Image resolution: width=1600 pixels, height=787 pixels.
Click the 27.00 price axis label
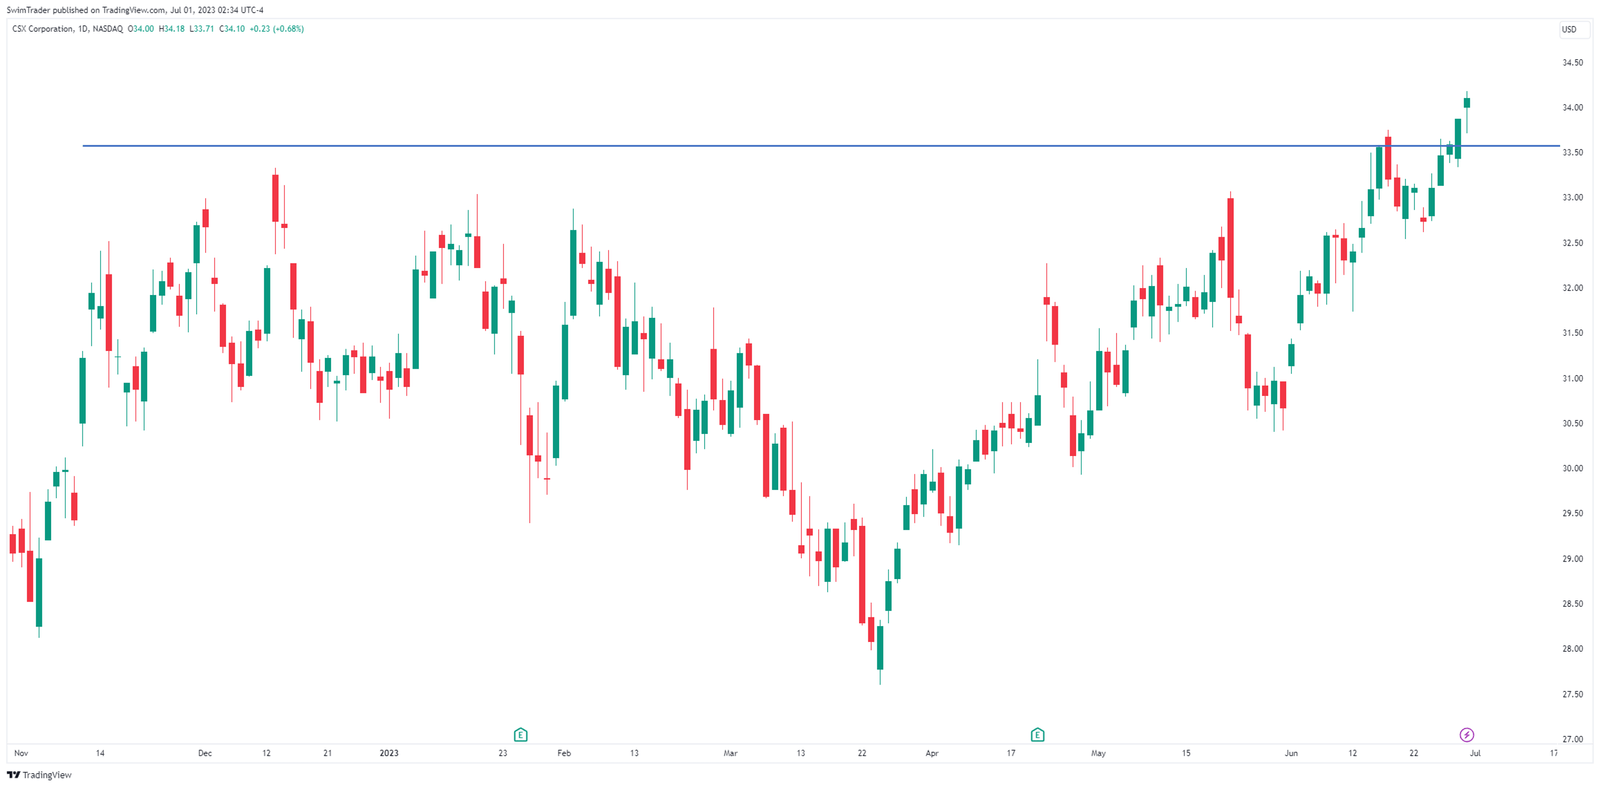[x=1572, y=739]
